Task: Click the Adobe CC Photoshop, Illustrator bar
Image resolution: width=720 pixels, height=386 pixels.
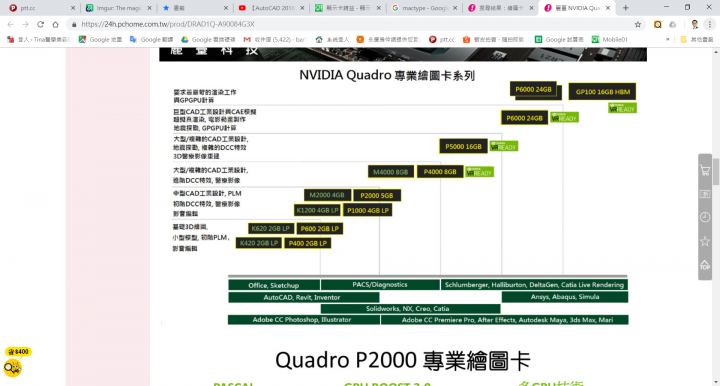Action: click(x=303, y=319)
